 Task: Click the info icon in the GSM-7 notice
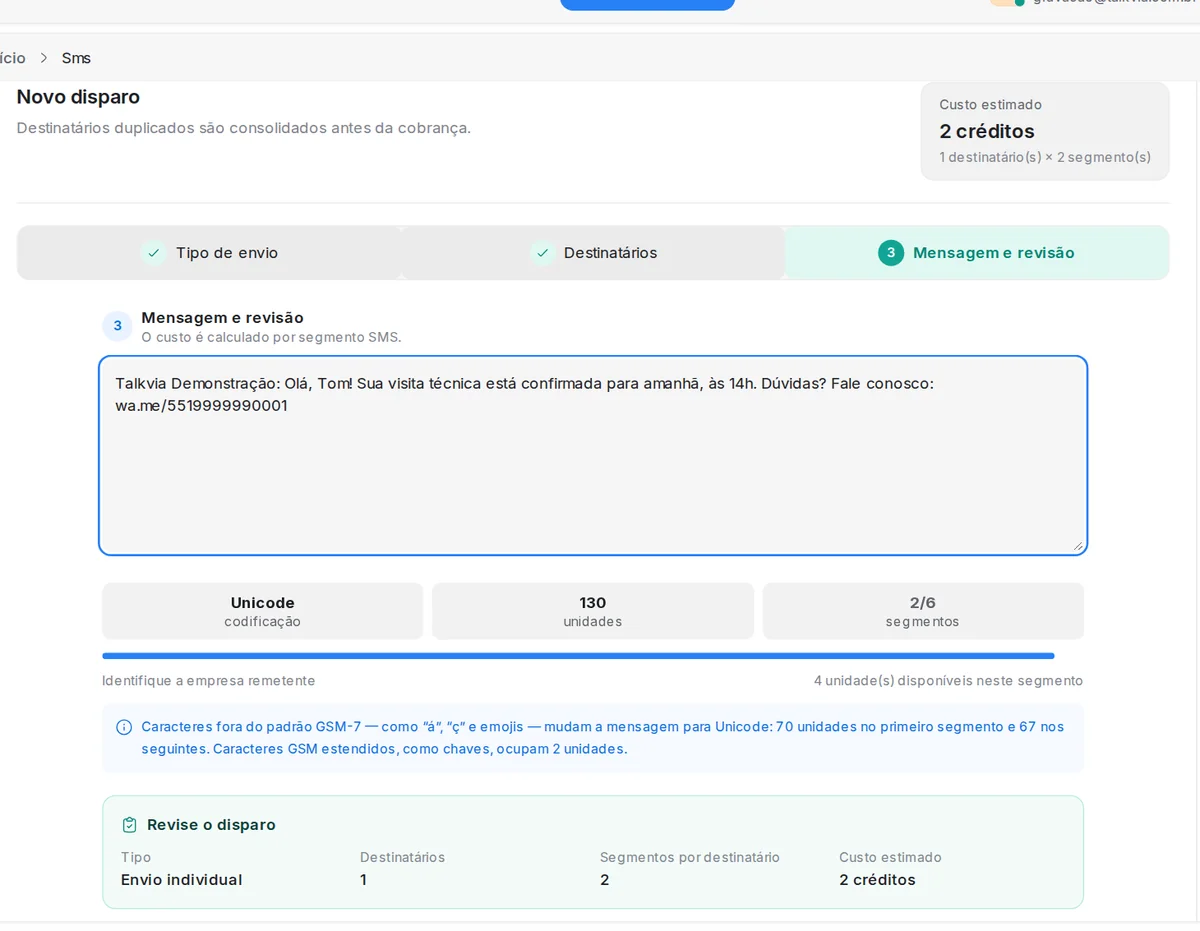pos(124,727)
